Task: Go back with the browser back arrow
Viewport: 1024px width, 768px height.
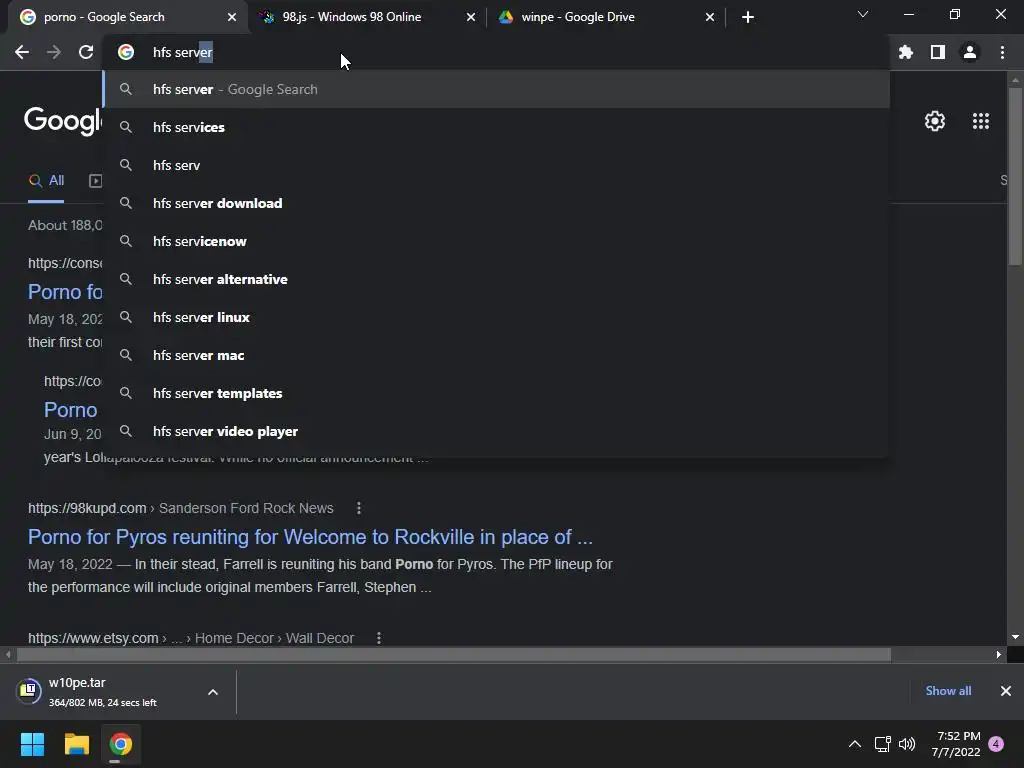Action: click(22, 52)
